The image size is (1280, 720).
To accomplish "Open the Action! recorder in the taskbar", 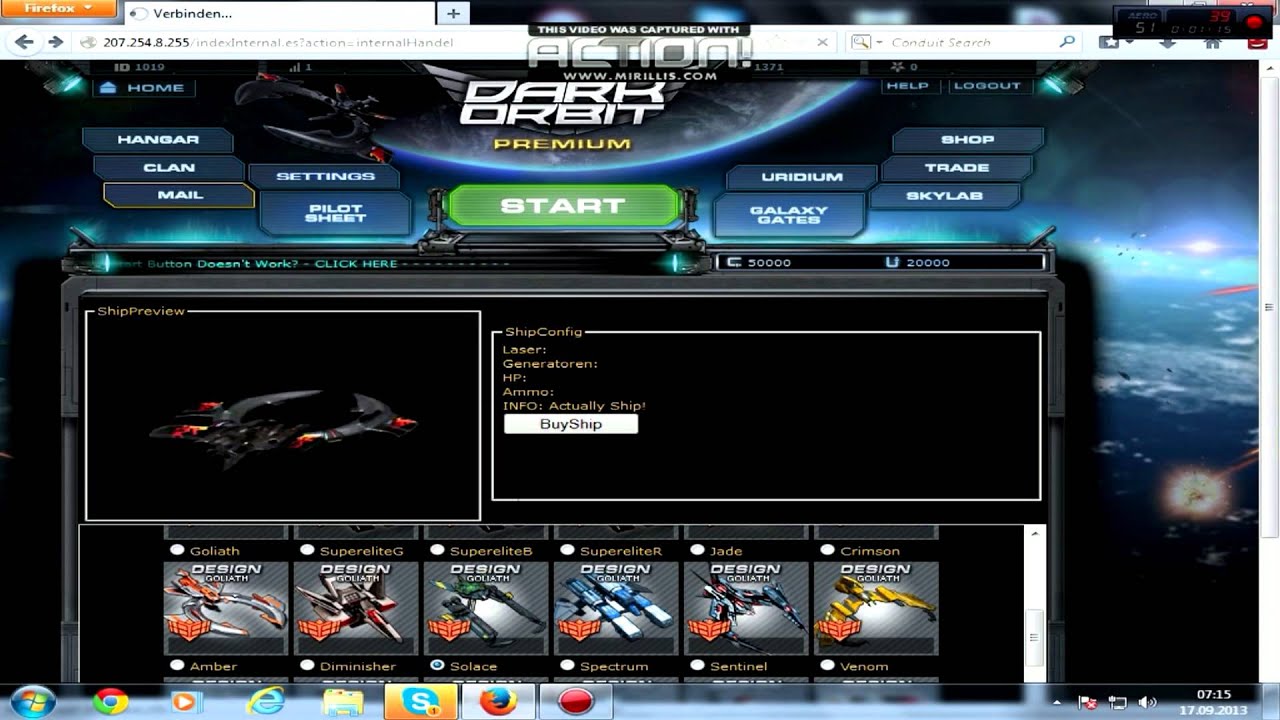I will point(576,701).
